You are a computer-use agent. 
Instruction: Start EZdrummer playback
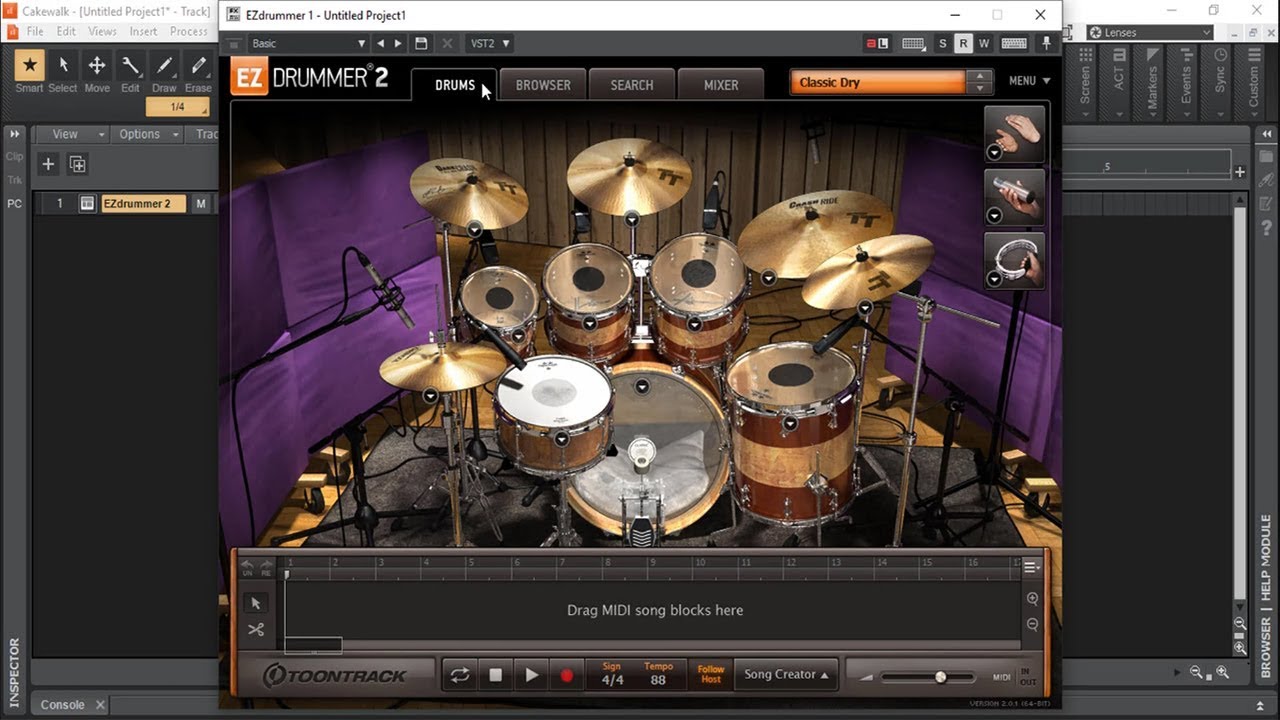pyautogui.click(x=531, y=675)
